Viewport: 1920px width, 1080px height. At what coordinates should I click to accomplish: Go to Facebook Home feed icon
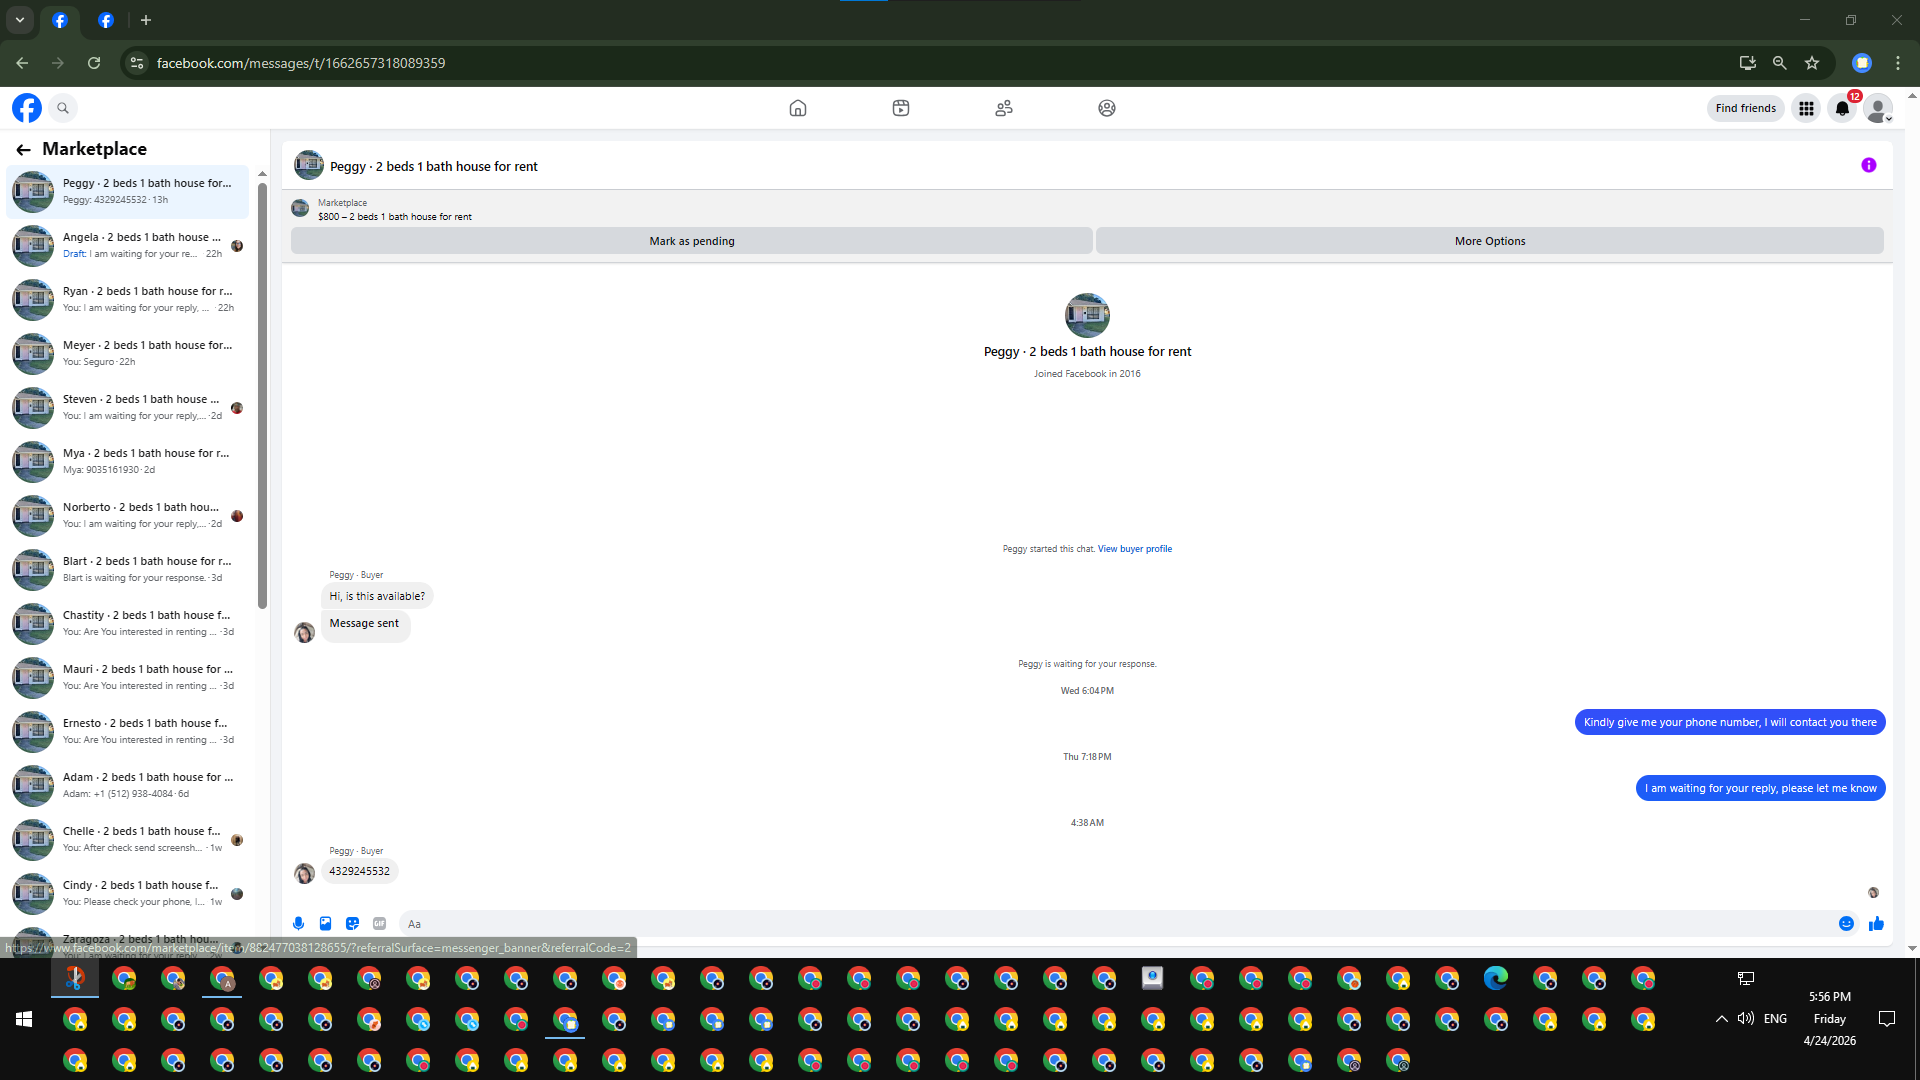coord(797,108)
